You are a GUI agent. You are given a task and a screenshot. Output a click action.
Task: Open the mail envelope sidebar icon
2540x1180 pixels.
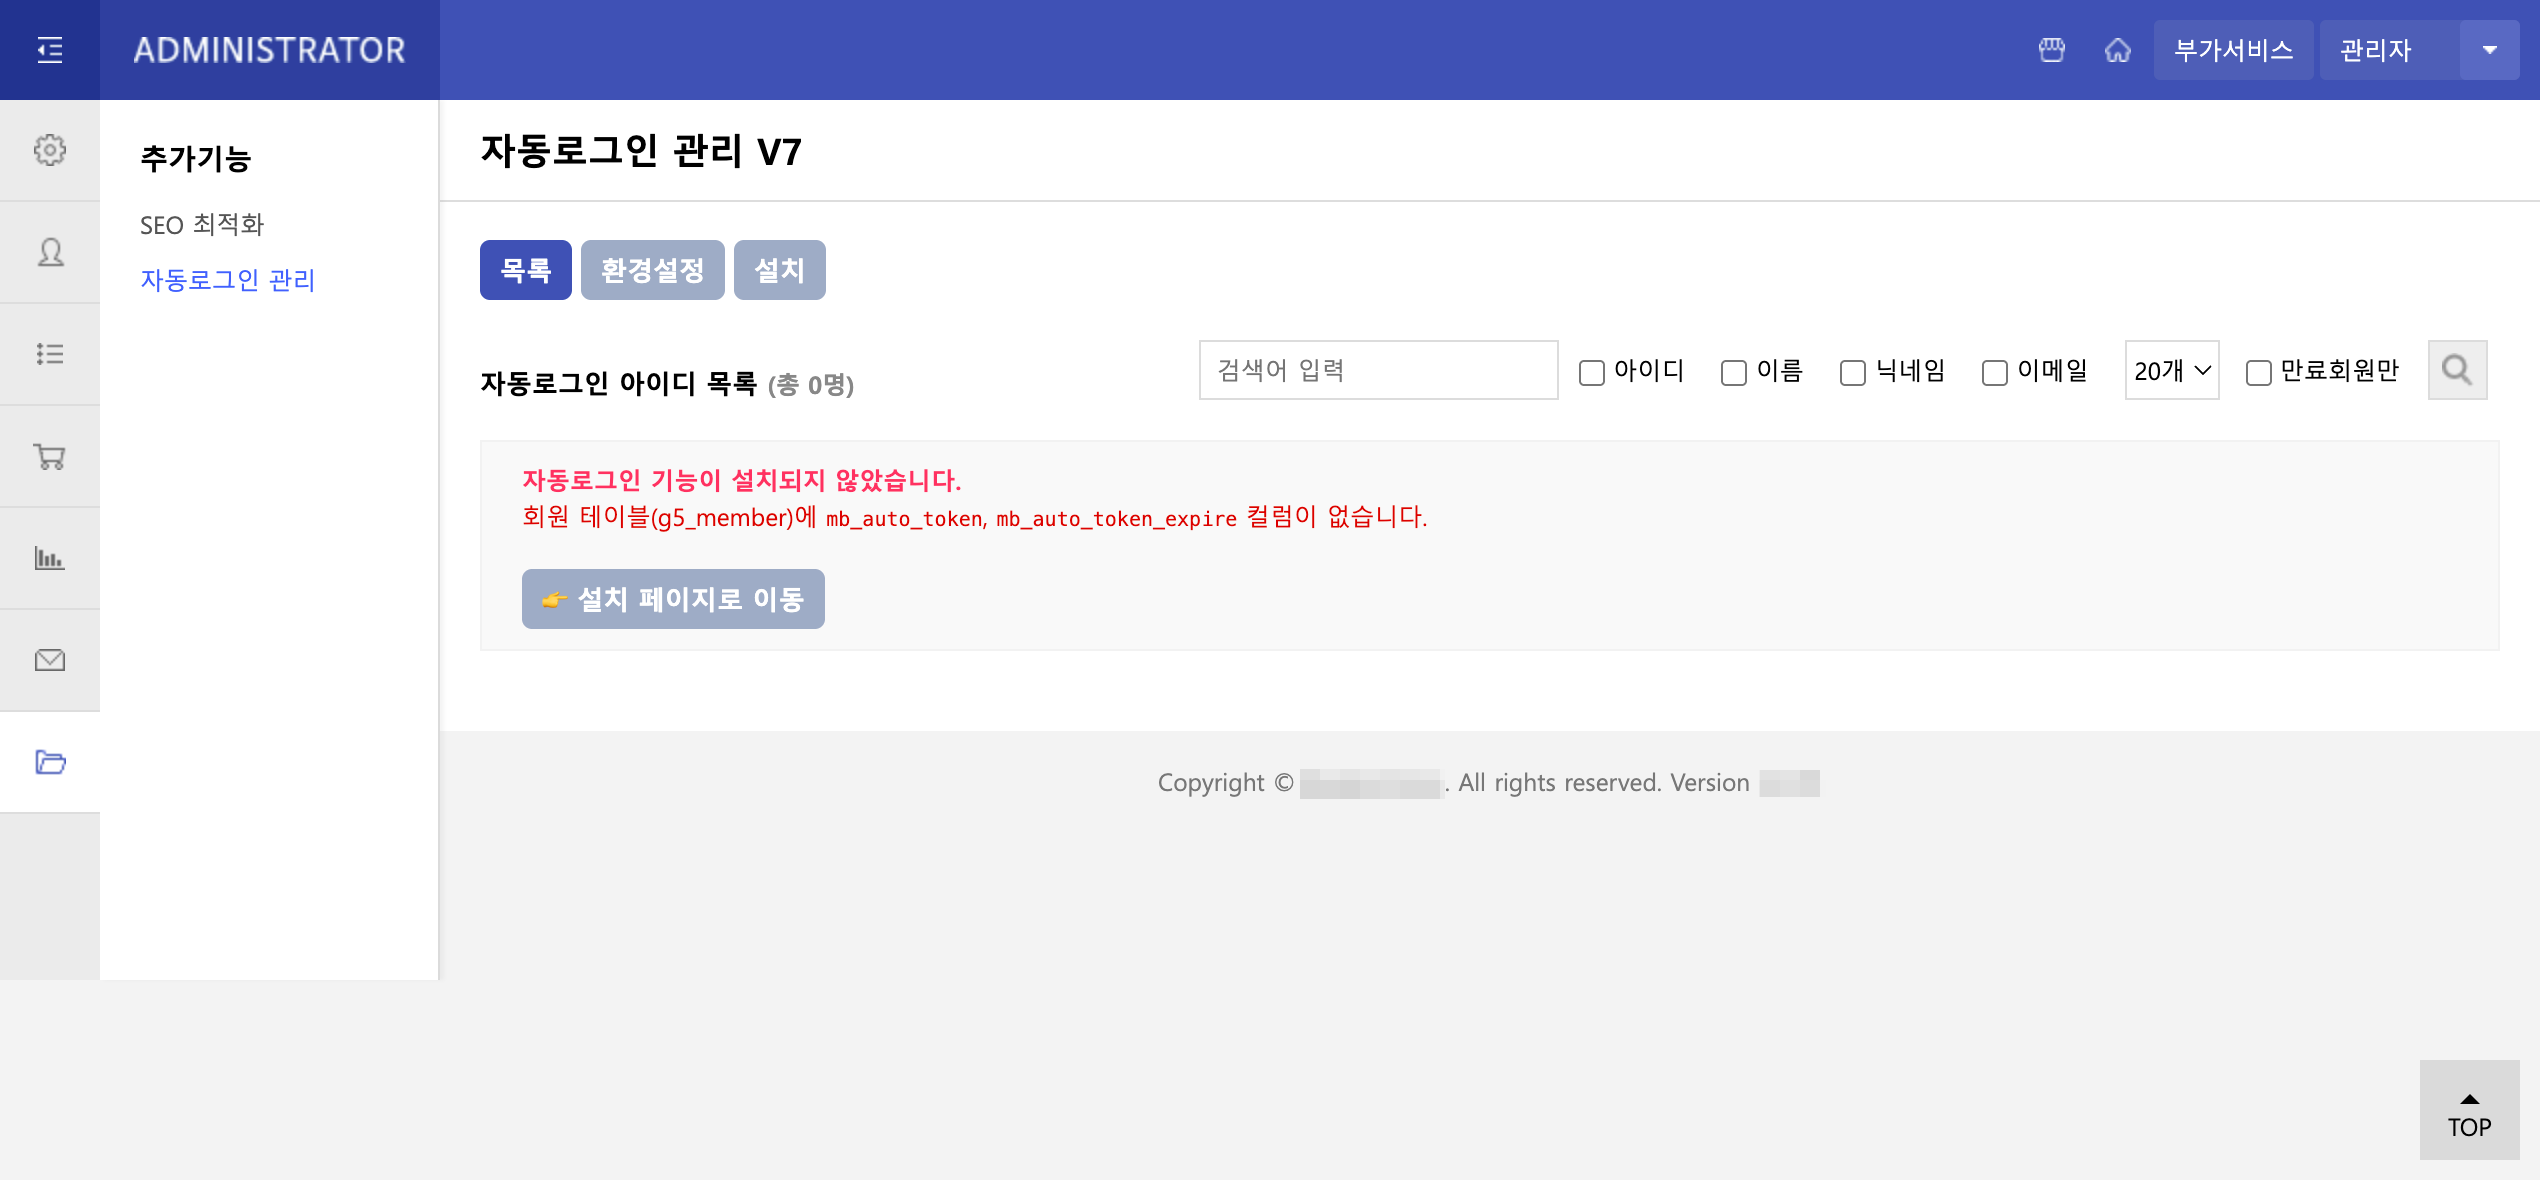pos(49,660)
